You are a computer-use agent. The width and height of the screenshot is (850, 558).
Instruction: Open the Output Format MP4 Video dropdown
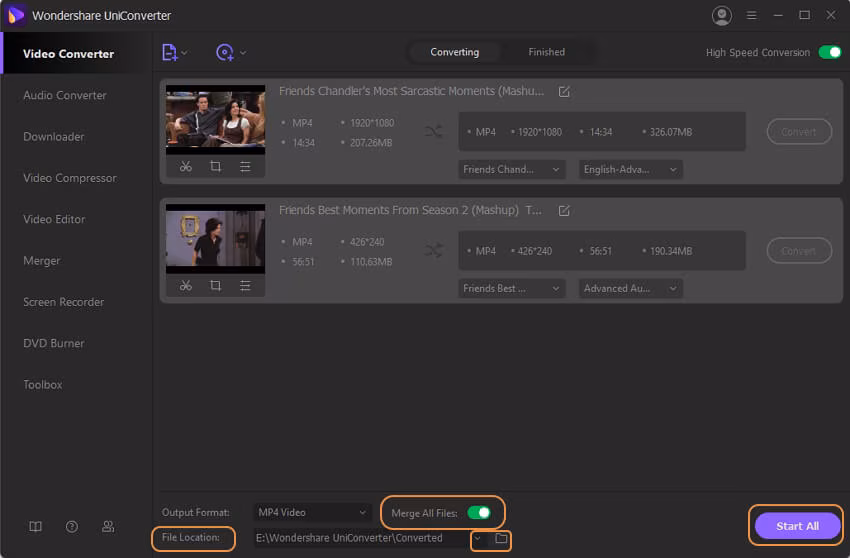pos(312,512)
